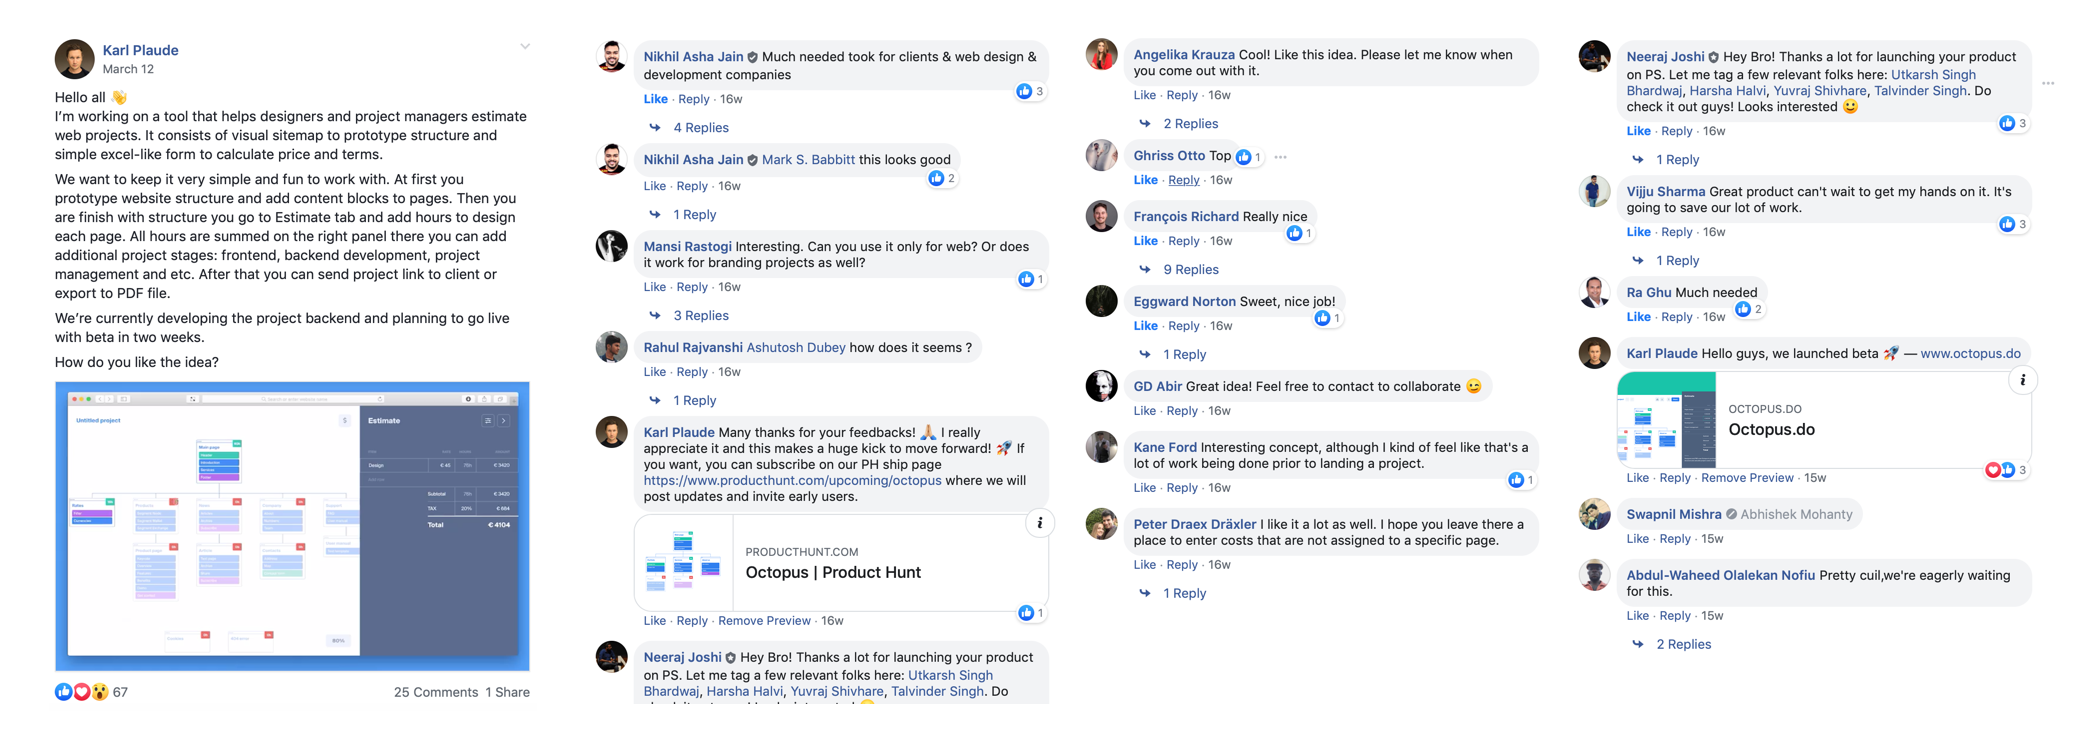Click the Octopus app screenshot in the post
Image resolution: width=2088 pixels, height=742 pixels.
tap(293, 525)
